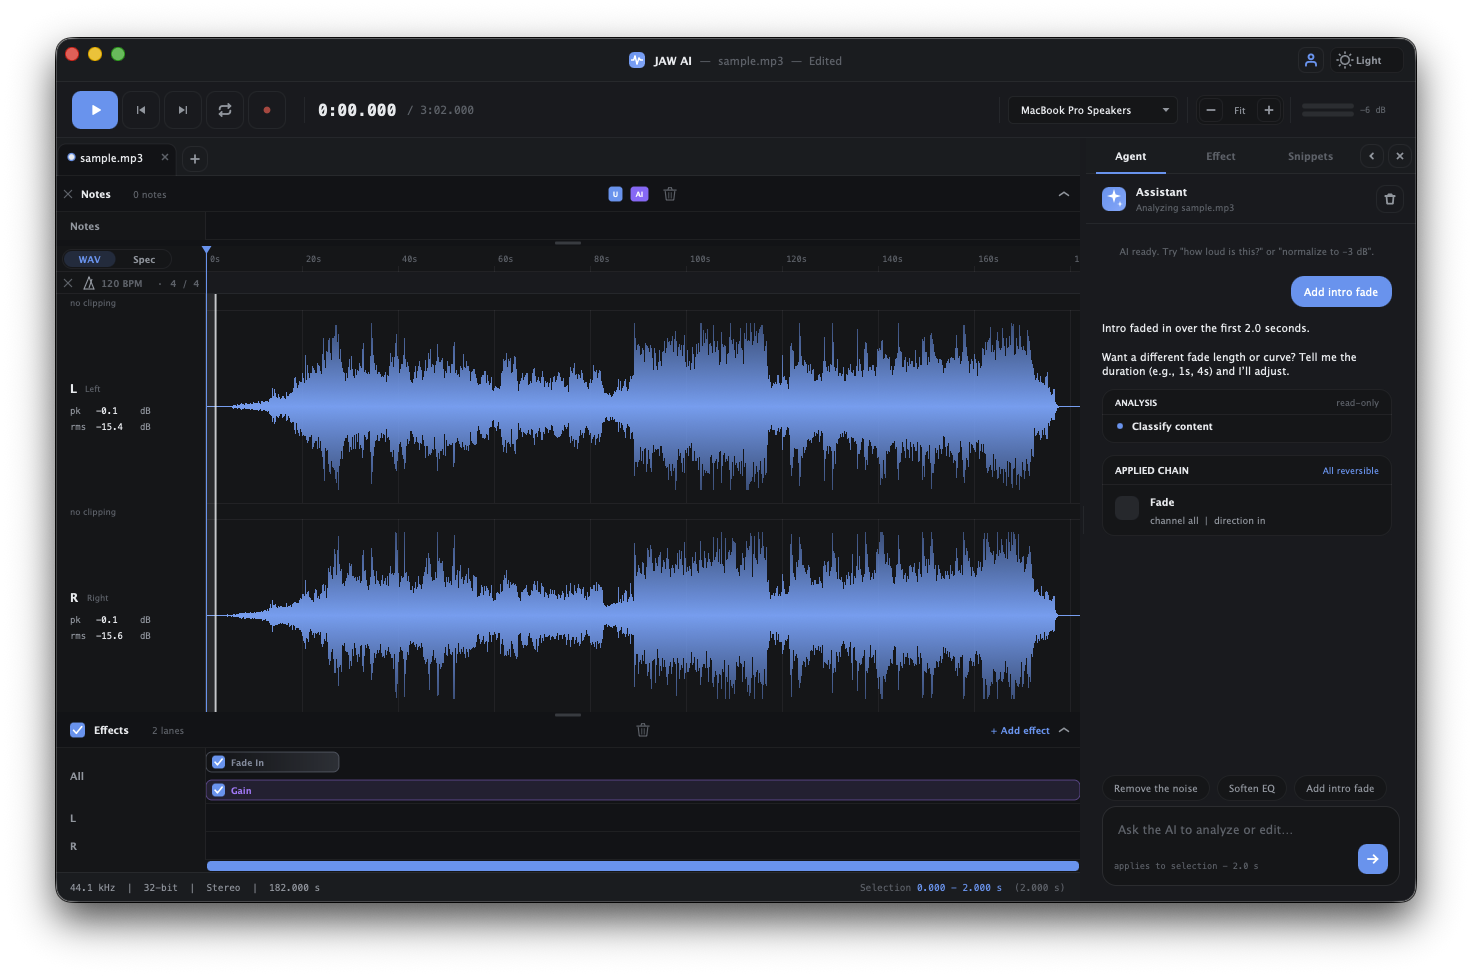This screenshot has width=1472, height=976.
Task: Grab the handle above the timeline ruler
Action: coord(568,242)
